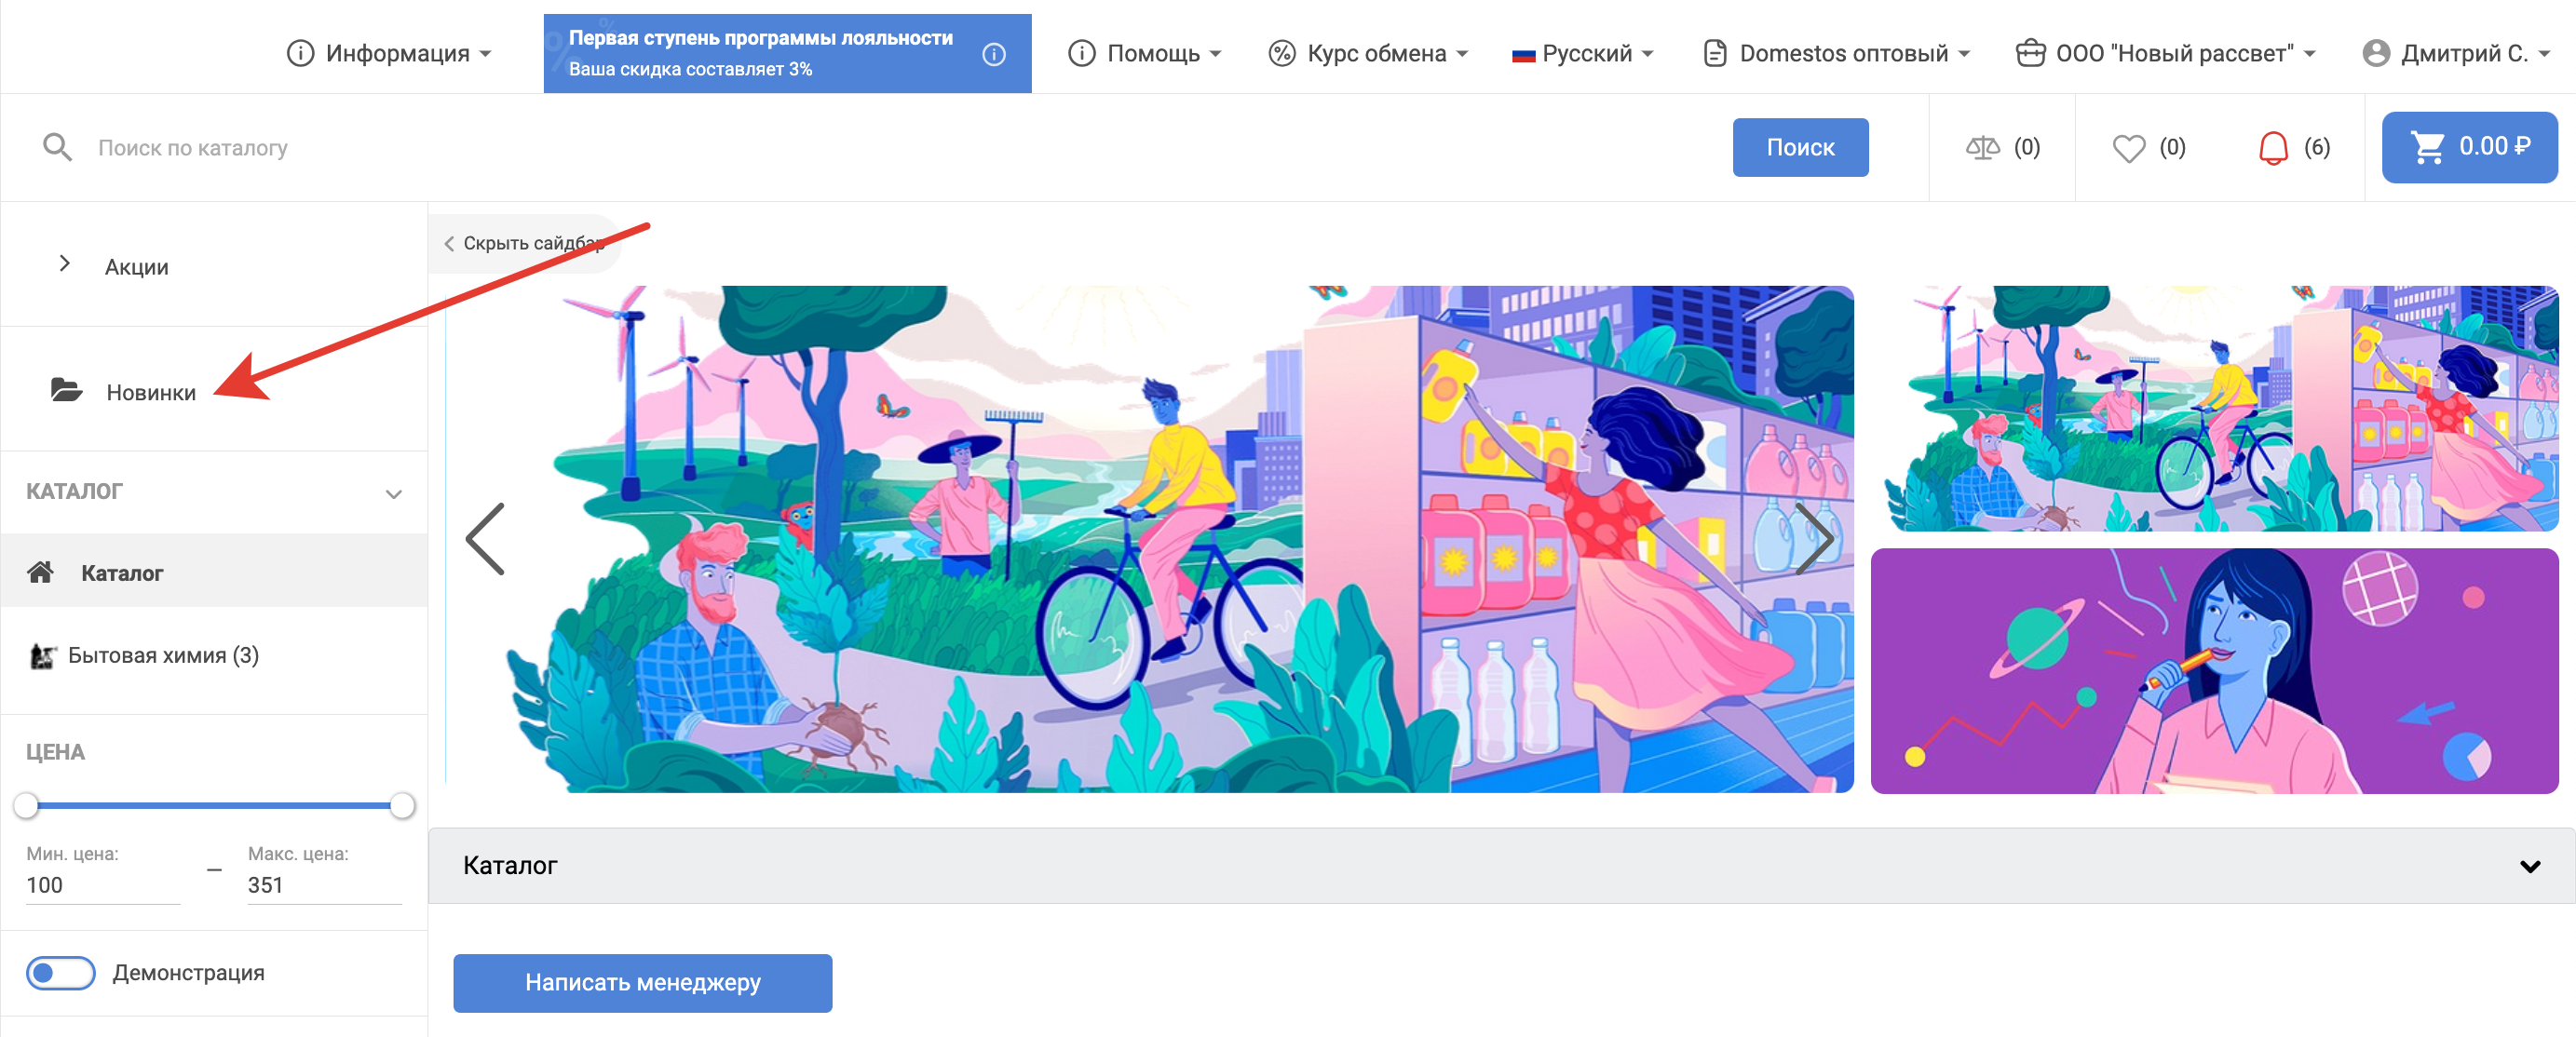Expand the Каталог accordion panel
This screenshot has height=1037, width=2576.
click(x=2529, y=866)
